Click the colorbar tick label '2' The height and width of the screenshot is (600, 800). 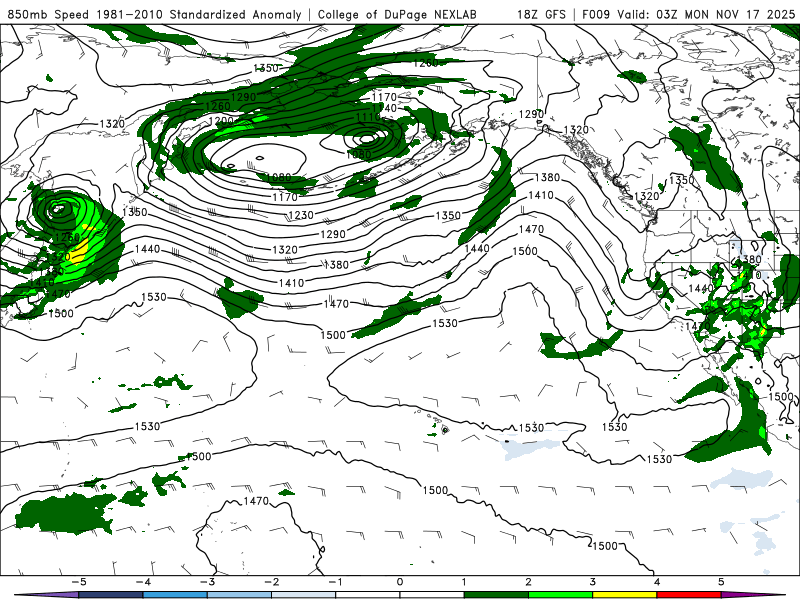coord(528,582)
